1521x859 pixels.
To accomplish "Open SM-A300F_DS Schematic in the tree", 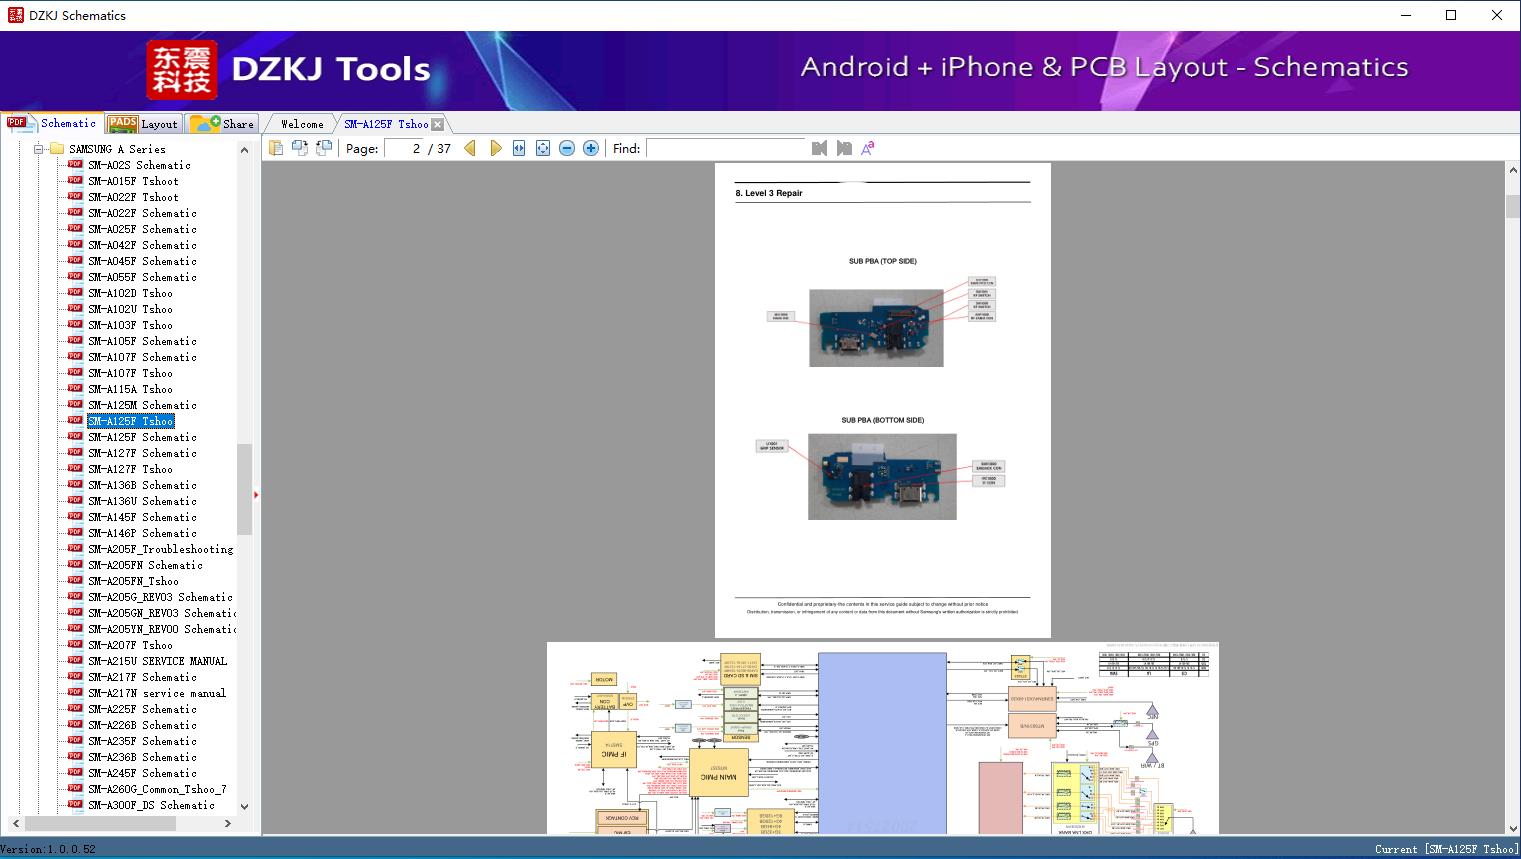I will [151, 805].
